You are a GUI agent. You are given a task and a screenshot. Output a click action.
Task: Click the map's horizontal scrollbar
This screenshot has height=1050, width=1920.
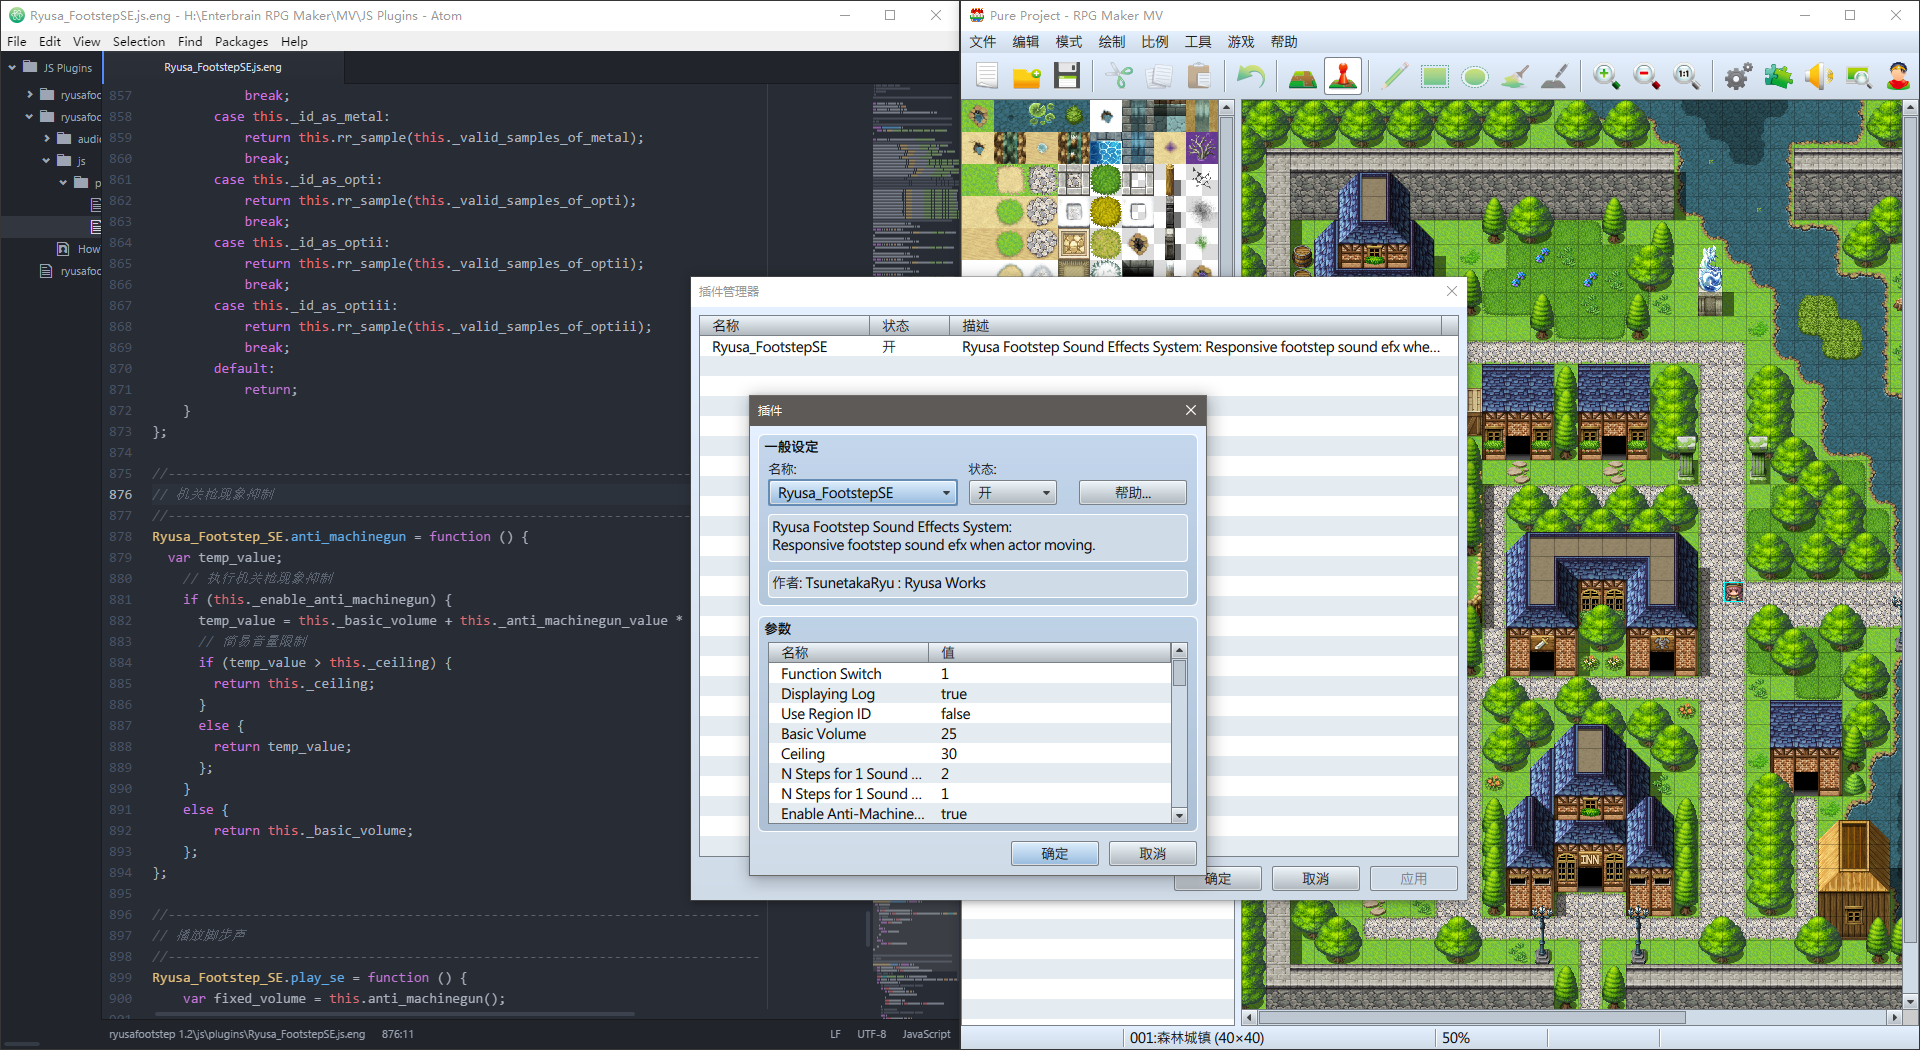[1473, 1018]
